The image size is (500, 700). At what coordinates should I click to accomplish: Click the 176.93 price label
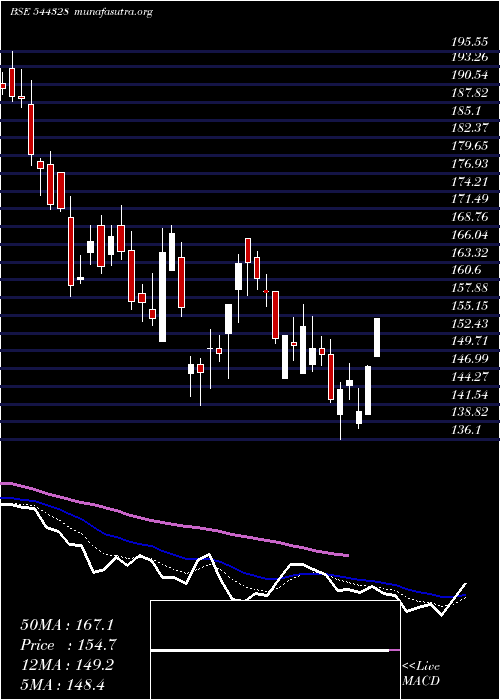(470, 163)
